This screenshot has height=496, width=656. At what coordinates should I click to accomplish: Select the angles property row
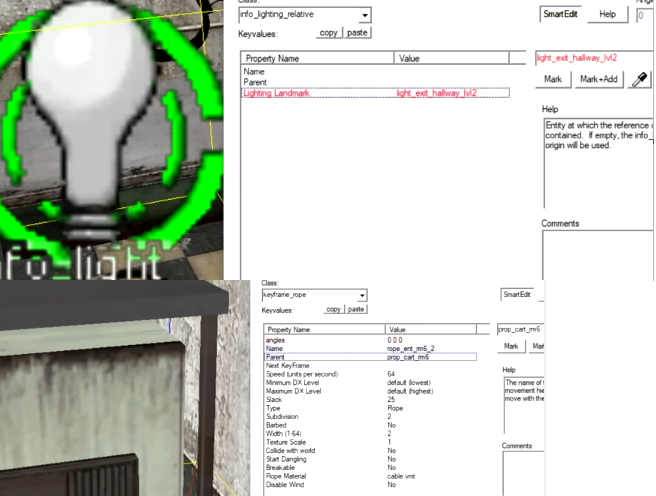(x=370, y=340)
